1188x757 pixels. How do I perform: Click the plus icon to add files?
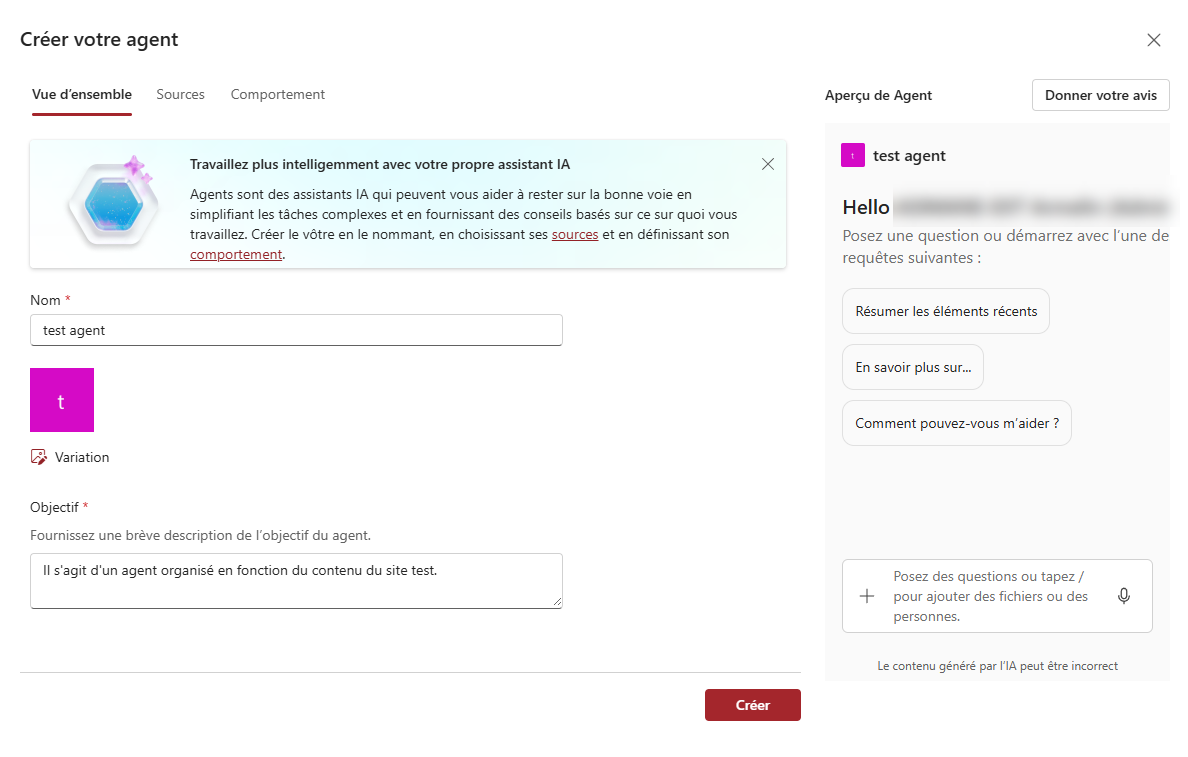pyautogui.click(x=867, y=596)
